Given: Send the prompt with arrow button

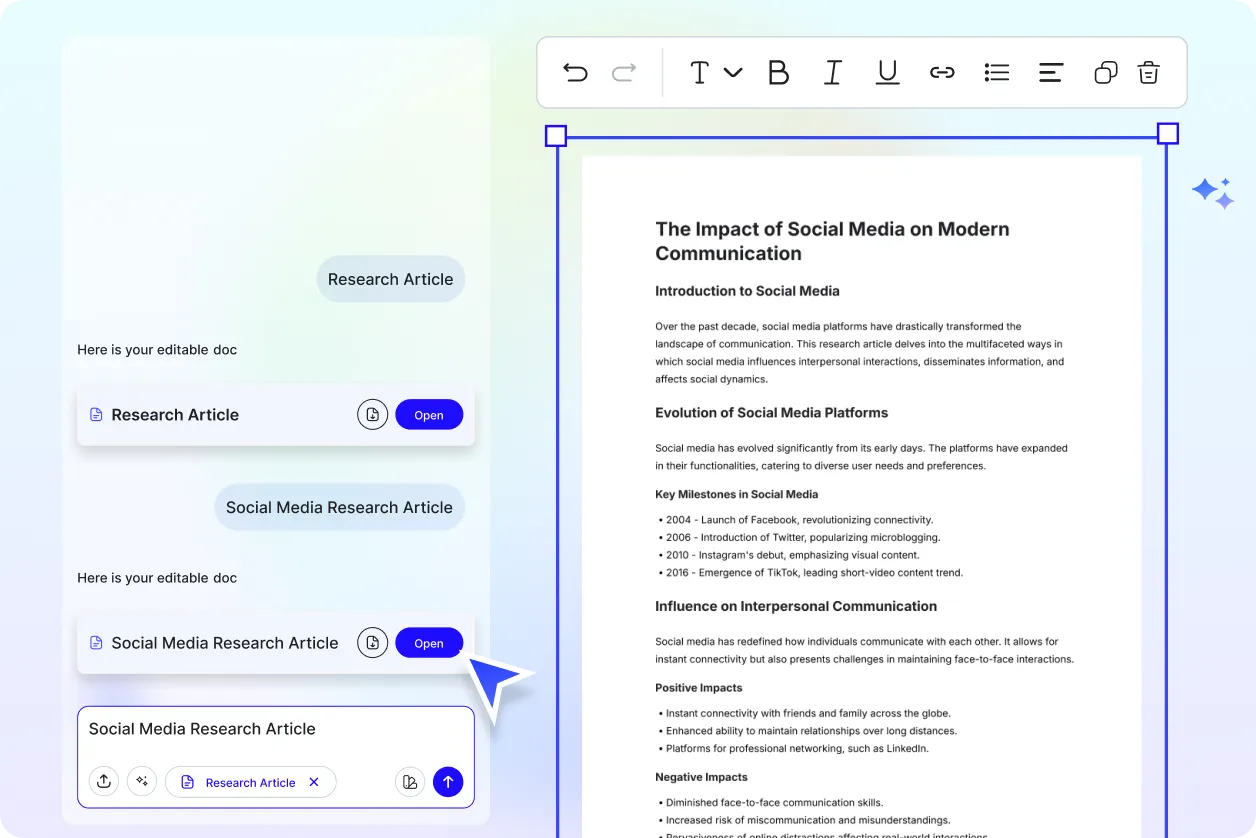Looking at the screenshot, I should [x=448, y=782].
